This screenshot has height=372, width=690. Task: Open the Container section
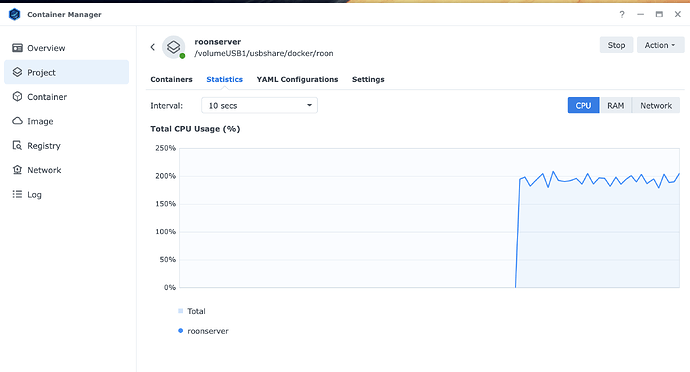click(66, 97)
